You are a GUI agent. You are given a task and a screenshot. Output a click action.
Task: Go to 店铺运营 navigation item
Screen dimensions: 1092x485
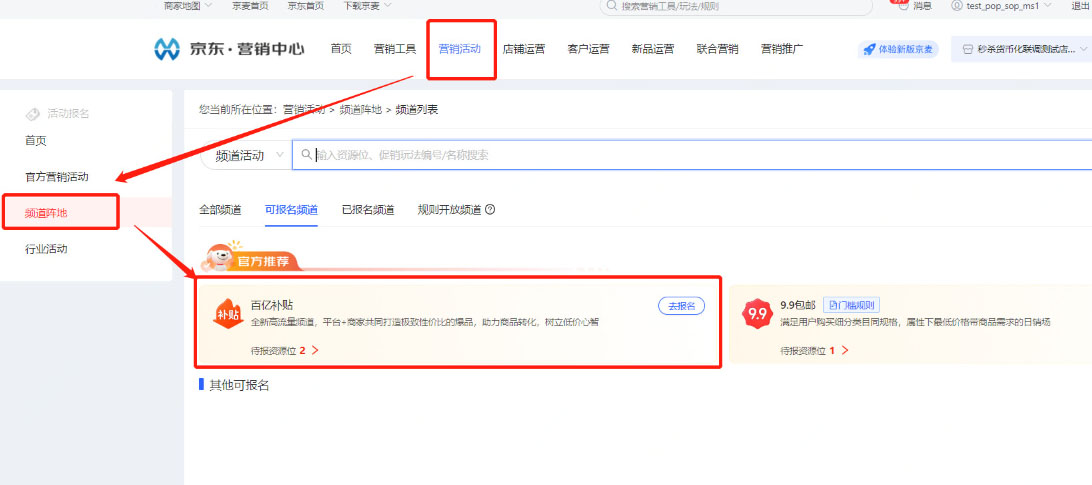[x=524, y=49]
